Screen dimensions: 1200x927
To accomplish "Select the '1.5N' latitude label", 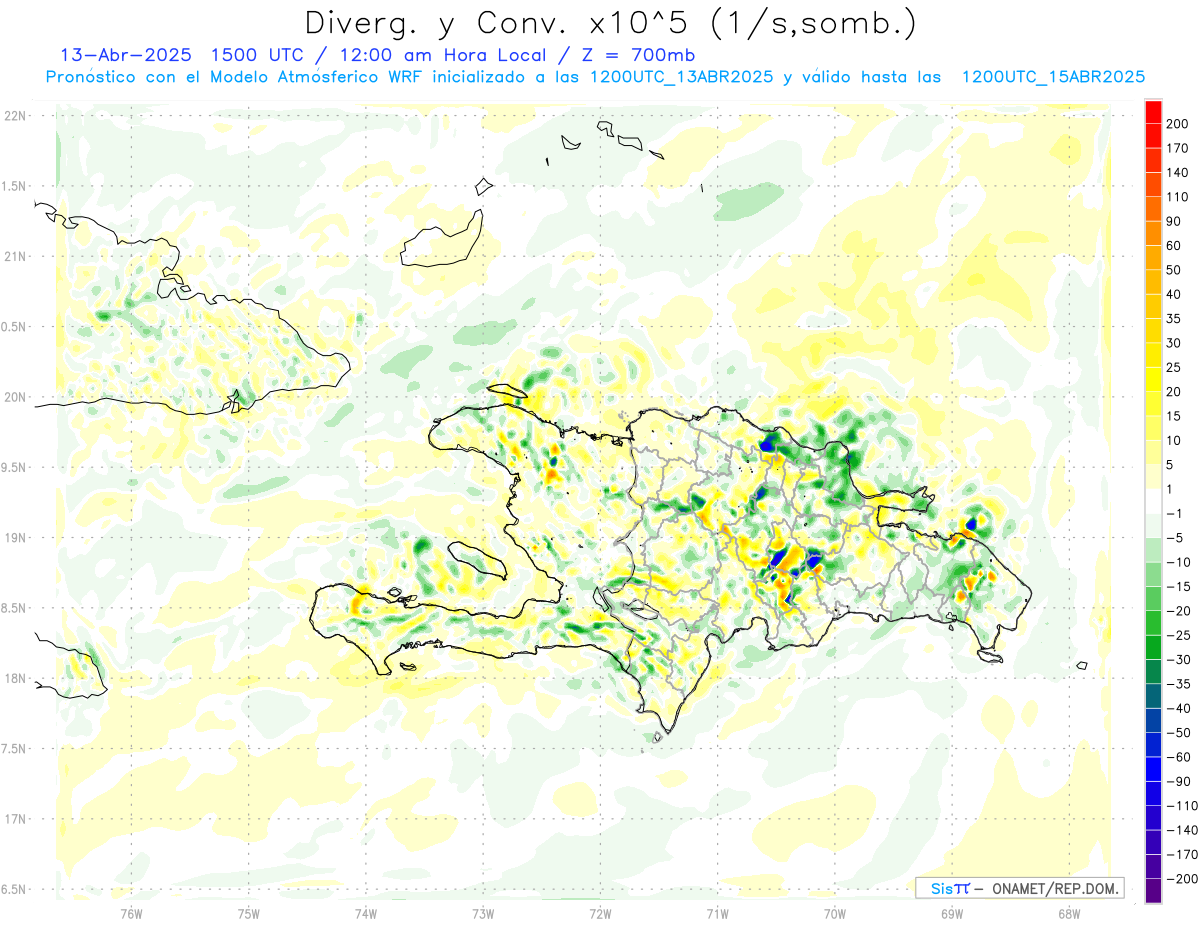I will point(14,186).
